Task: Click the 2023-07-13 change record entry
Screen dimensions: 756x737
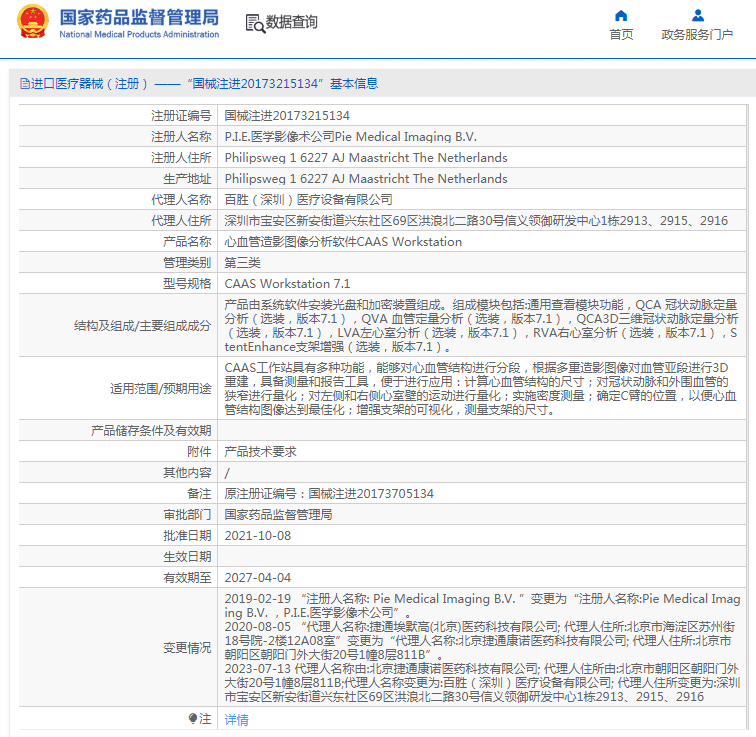Action: (482, 683)
